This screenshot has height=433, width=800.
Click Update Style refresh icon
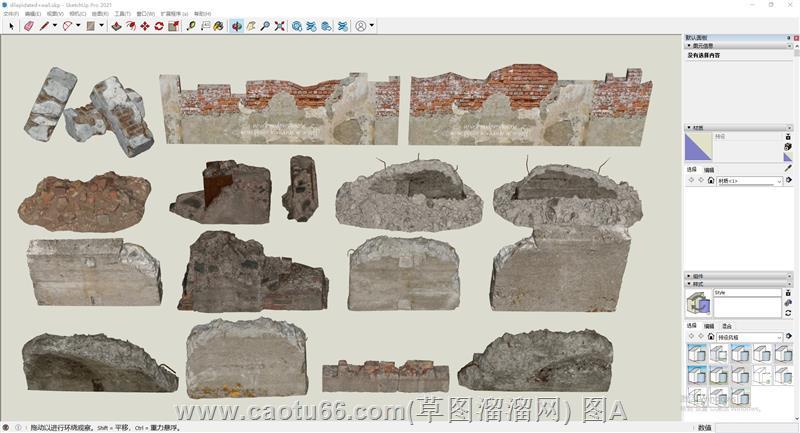(x=788, y=313)
